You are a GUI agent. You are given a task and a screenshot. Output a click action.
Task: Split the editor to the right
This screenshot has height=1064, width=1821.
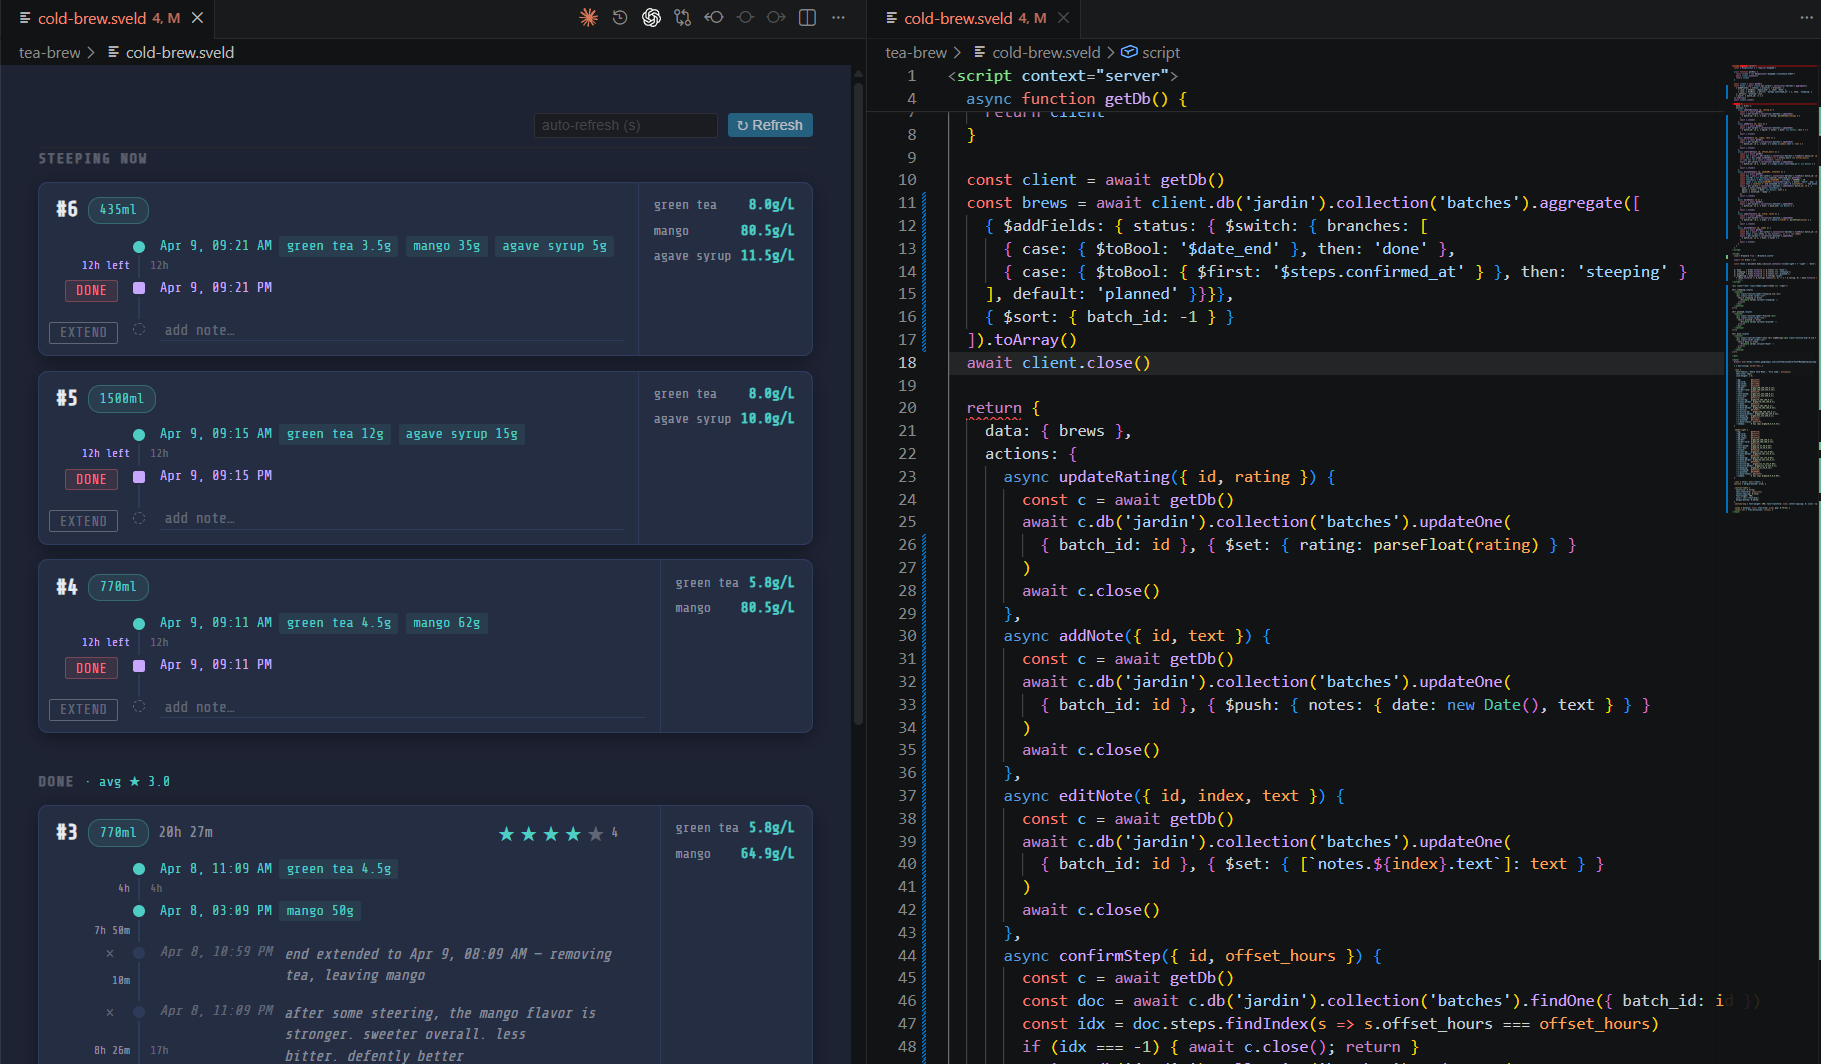[x=807, y=17]
